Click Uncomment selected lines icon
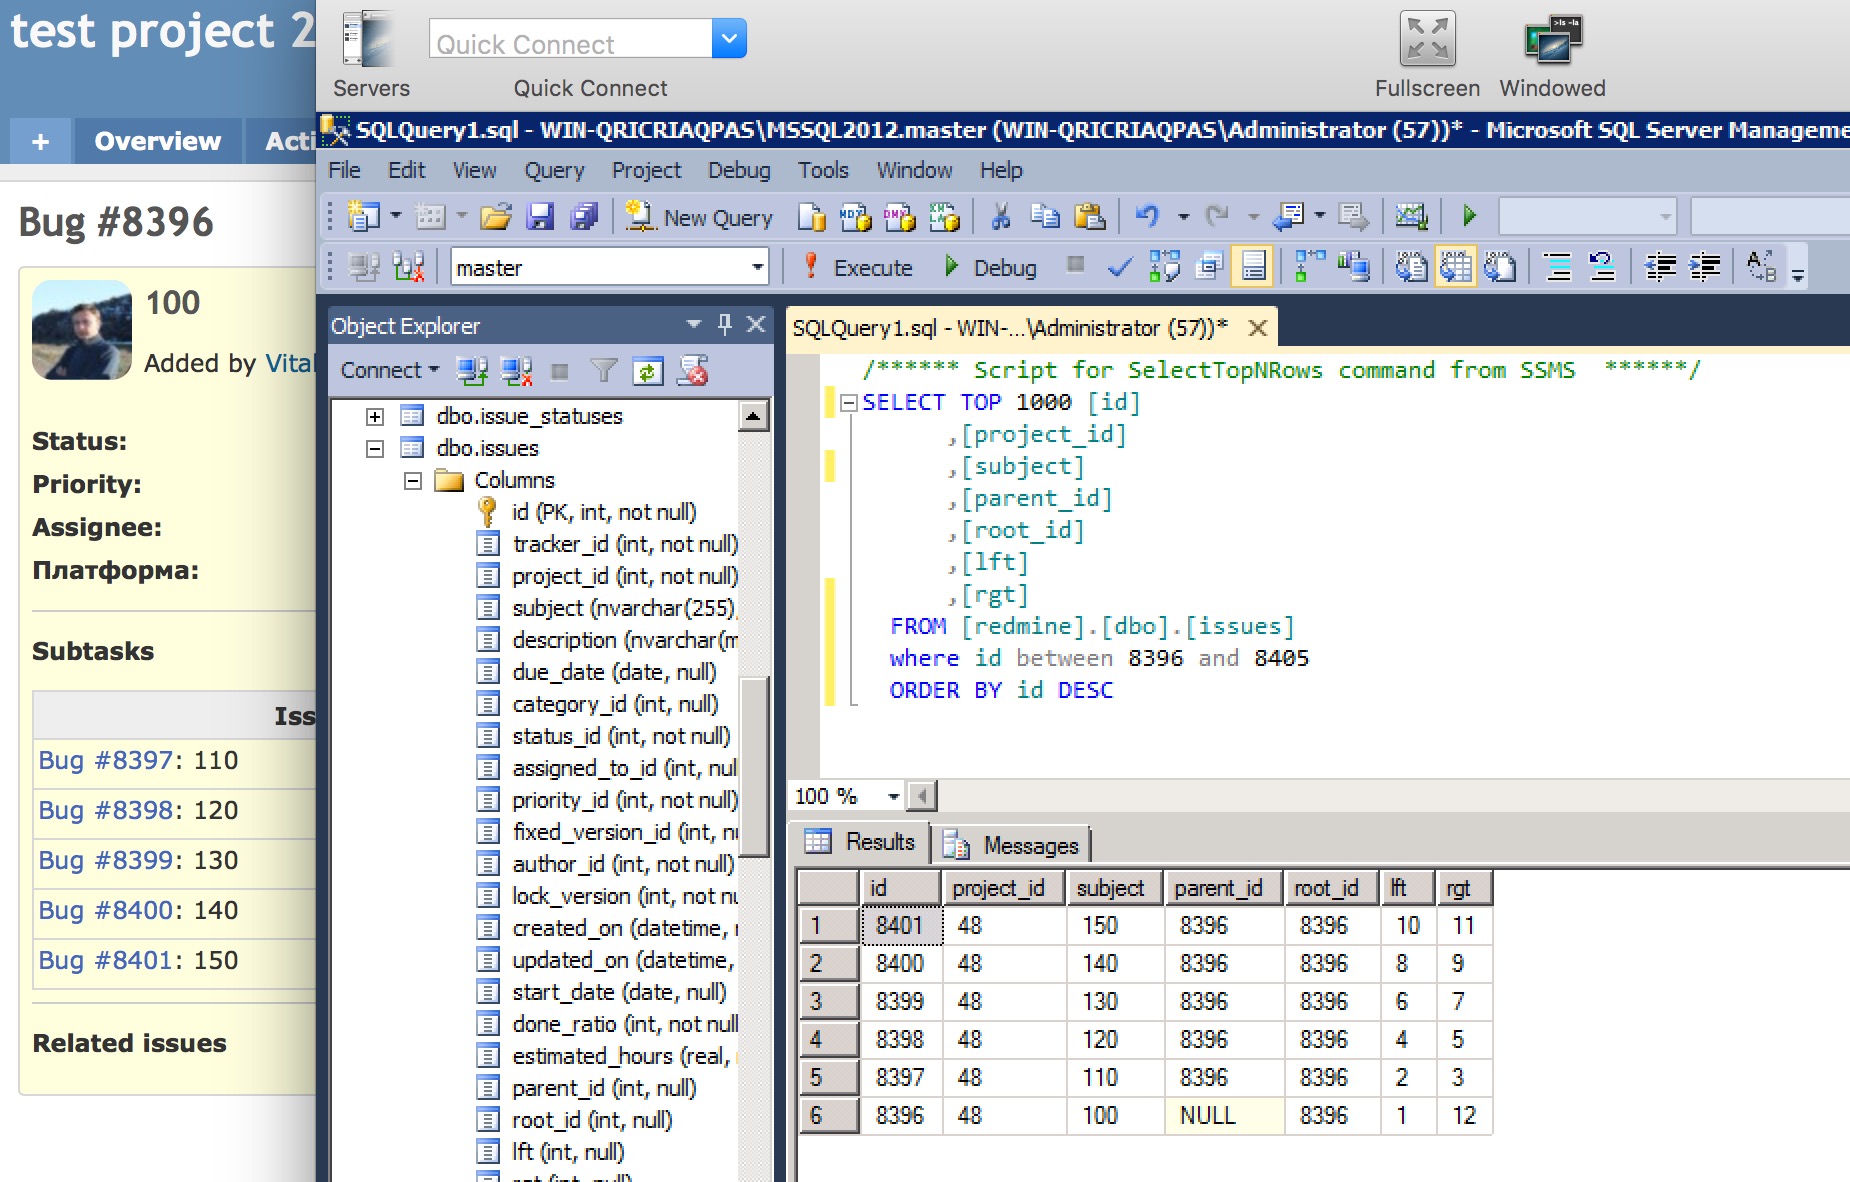Image resolution: width=1850 pixels, height=1182 pixels. [x=1602, y=267]
